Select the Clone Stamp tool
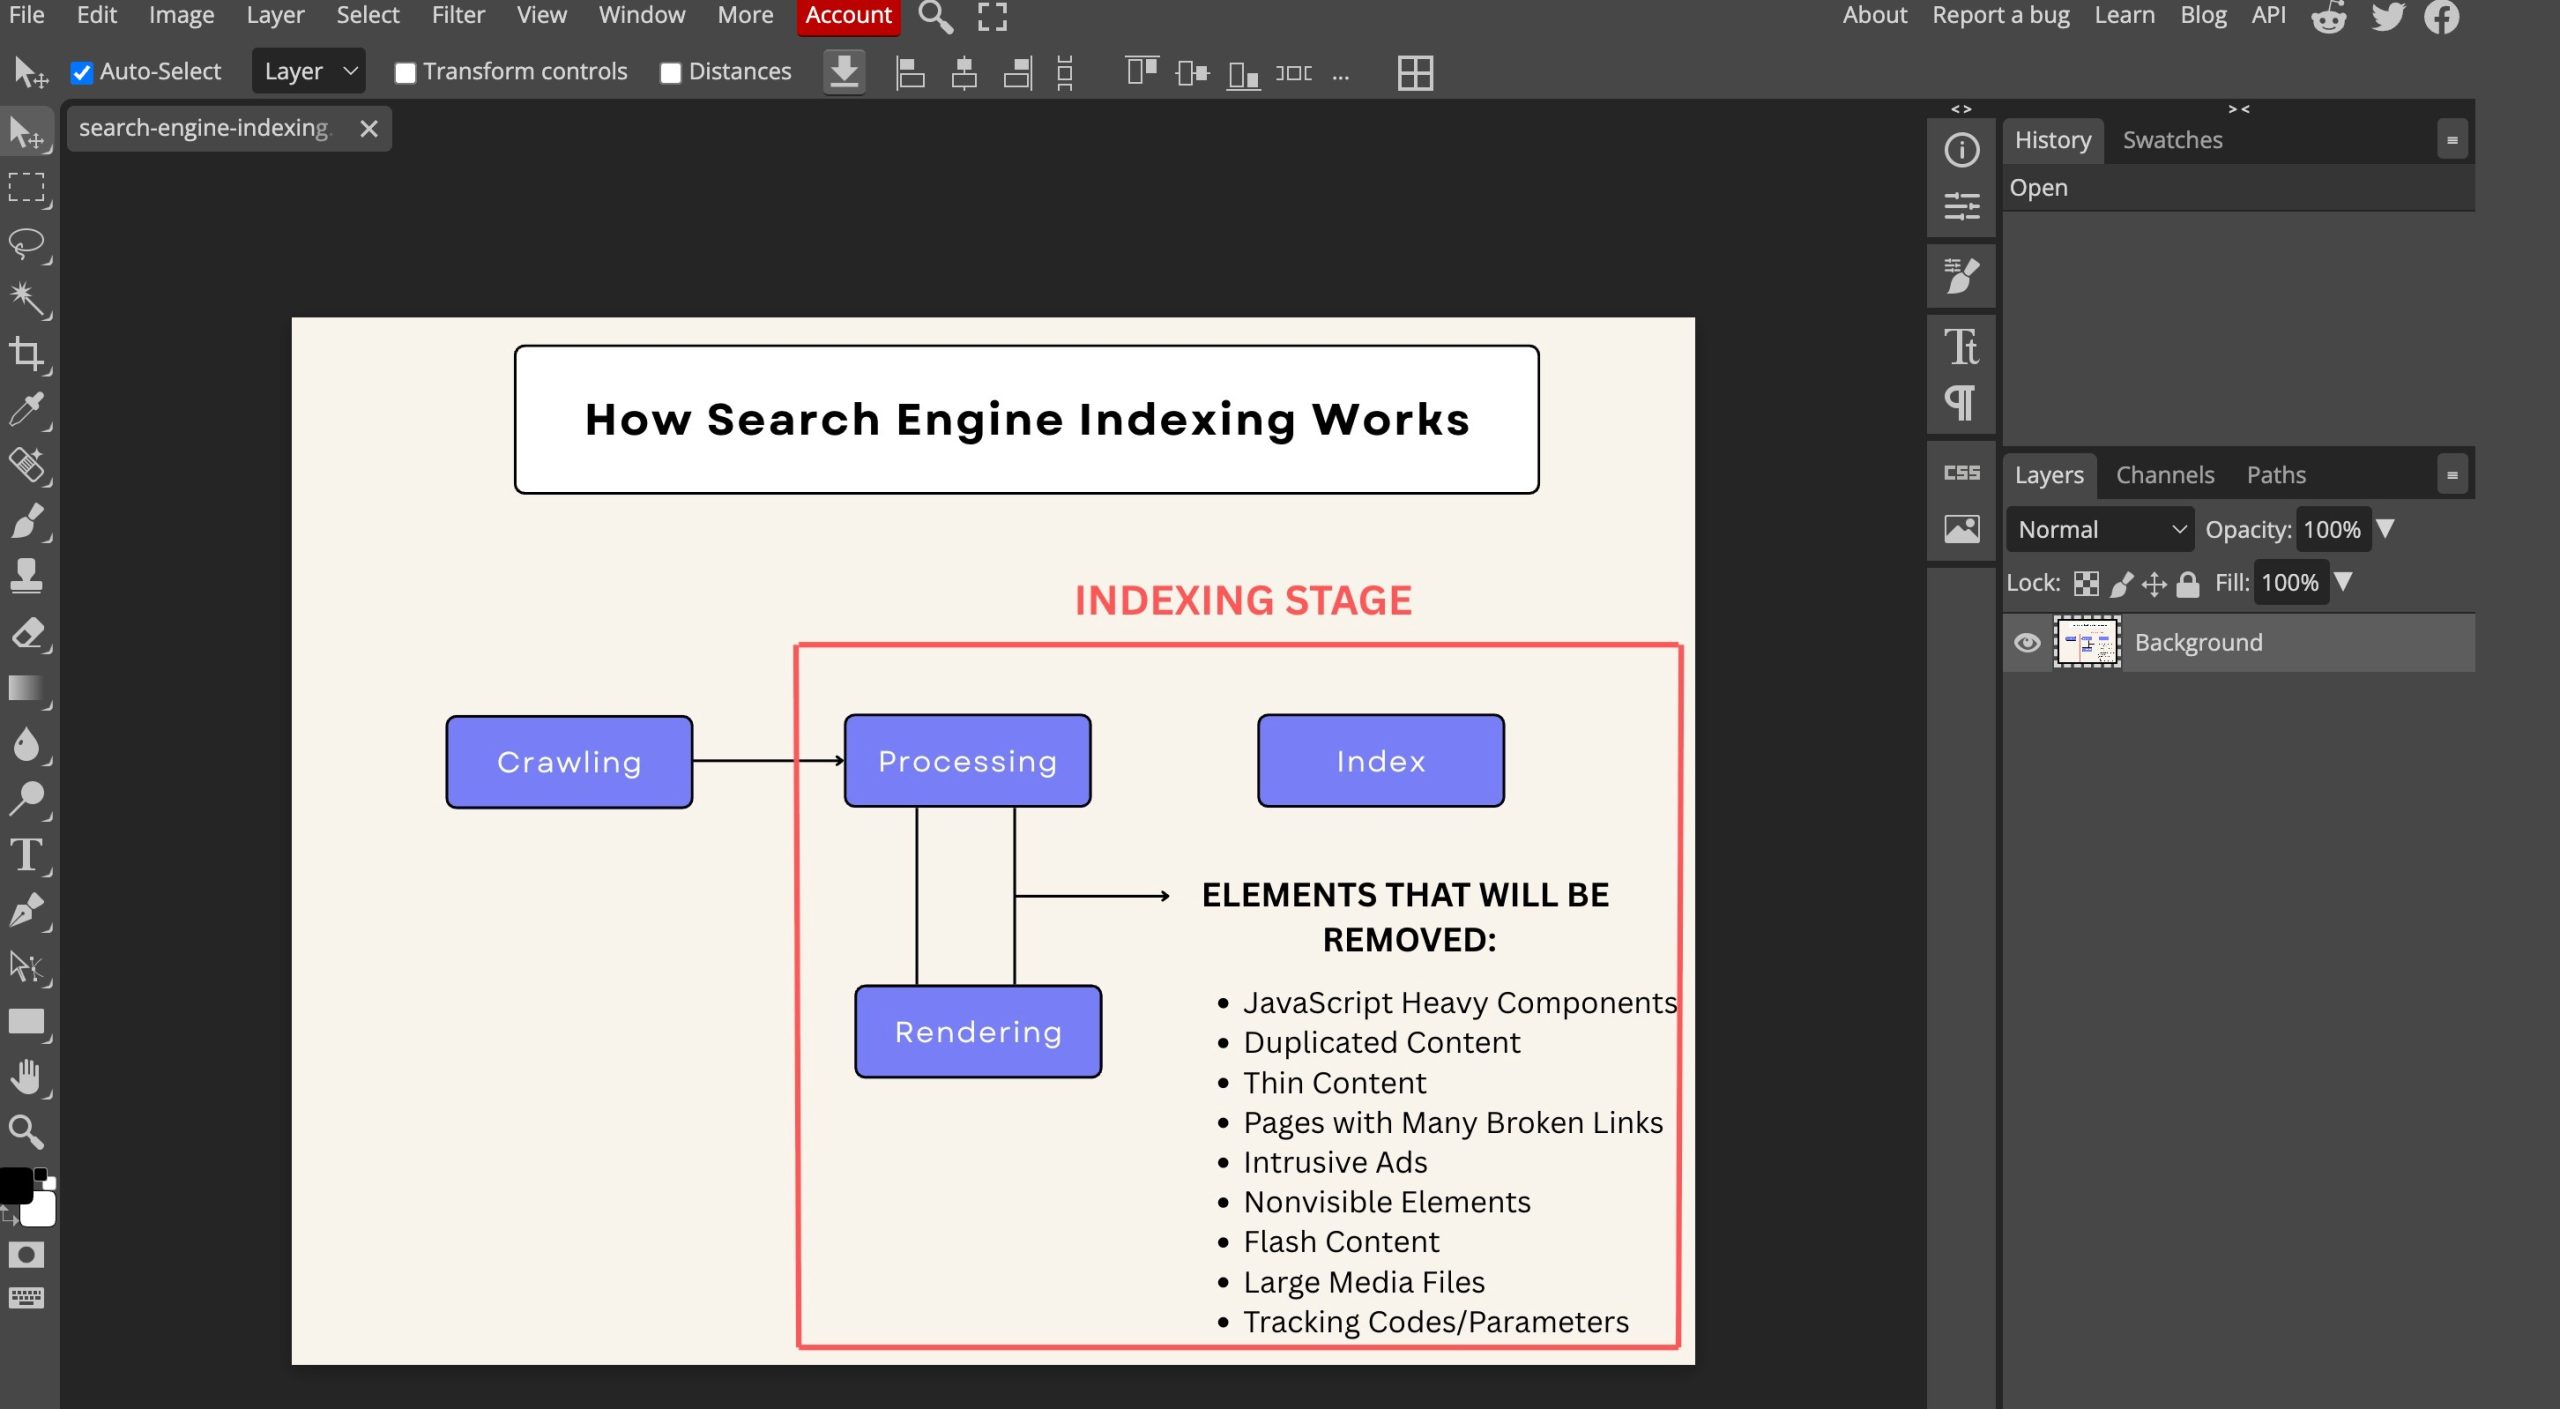Image resolution: width=2560 pixels, height=1409 pixels. coord(27,576)
